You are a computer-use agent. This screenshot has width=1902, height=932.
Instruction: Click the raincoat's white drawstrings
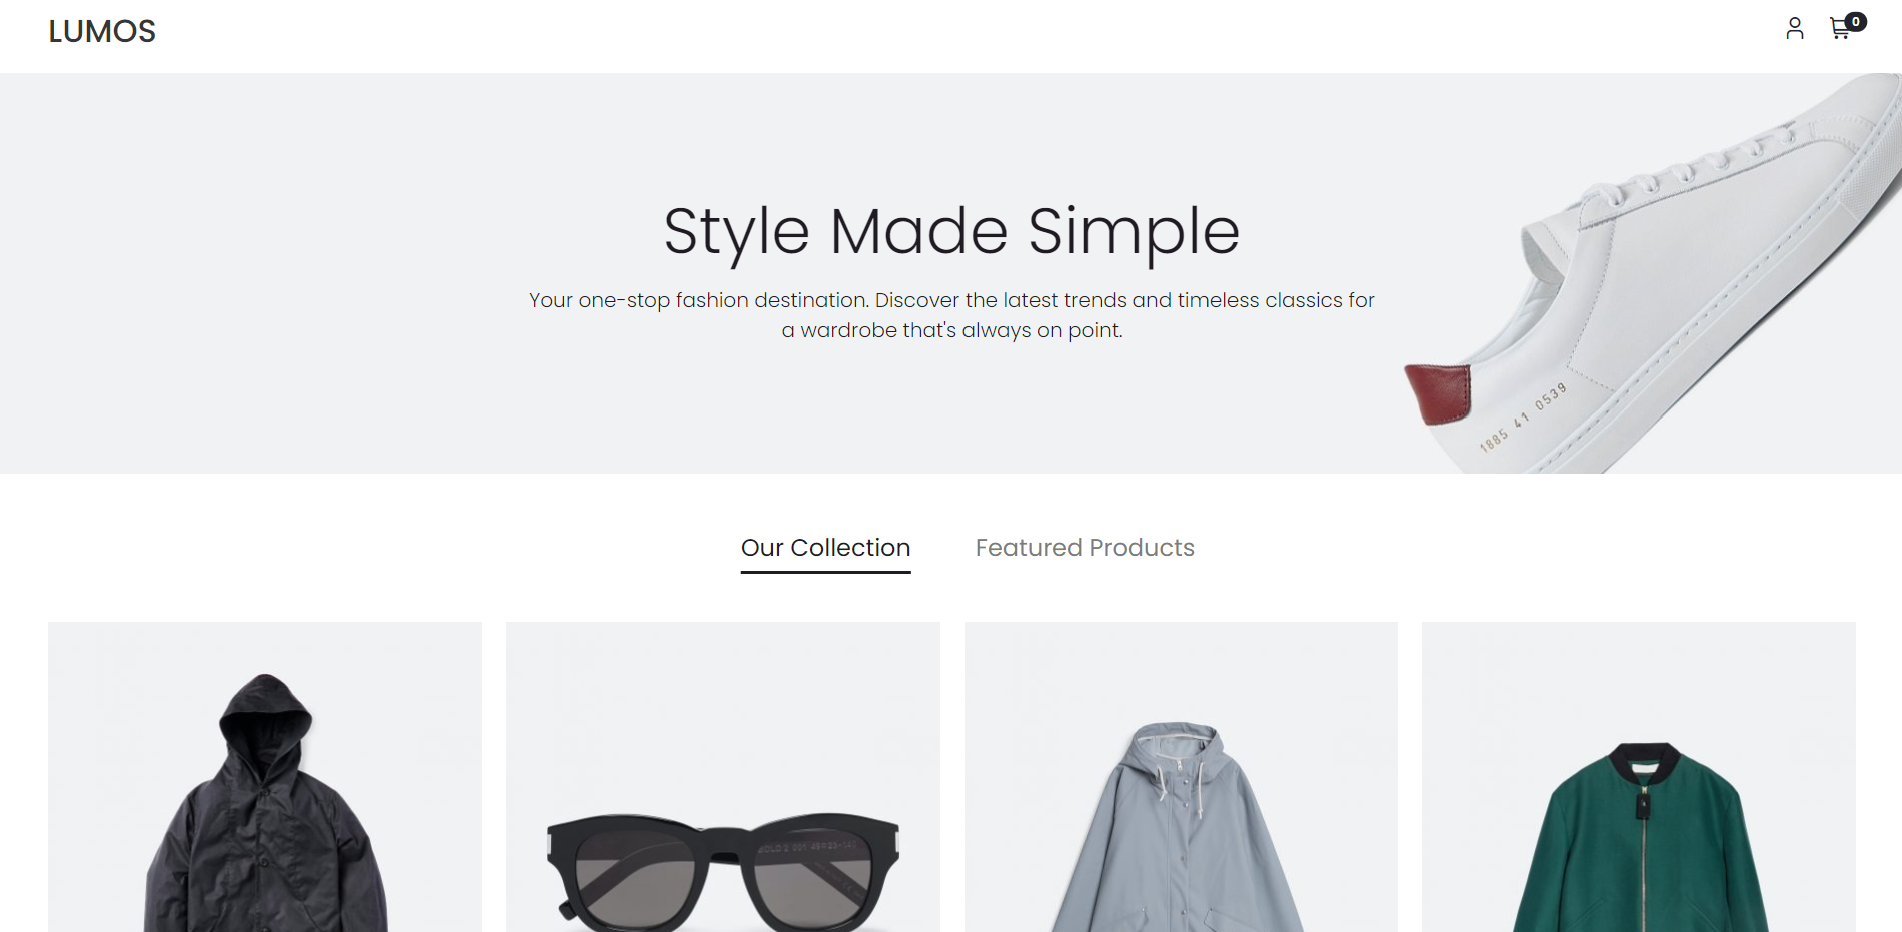point(1170,780)
